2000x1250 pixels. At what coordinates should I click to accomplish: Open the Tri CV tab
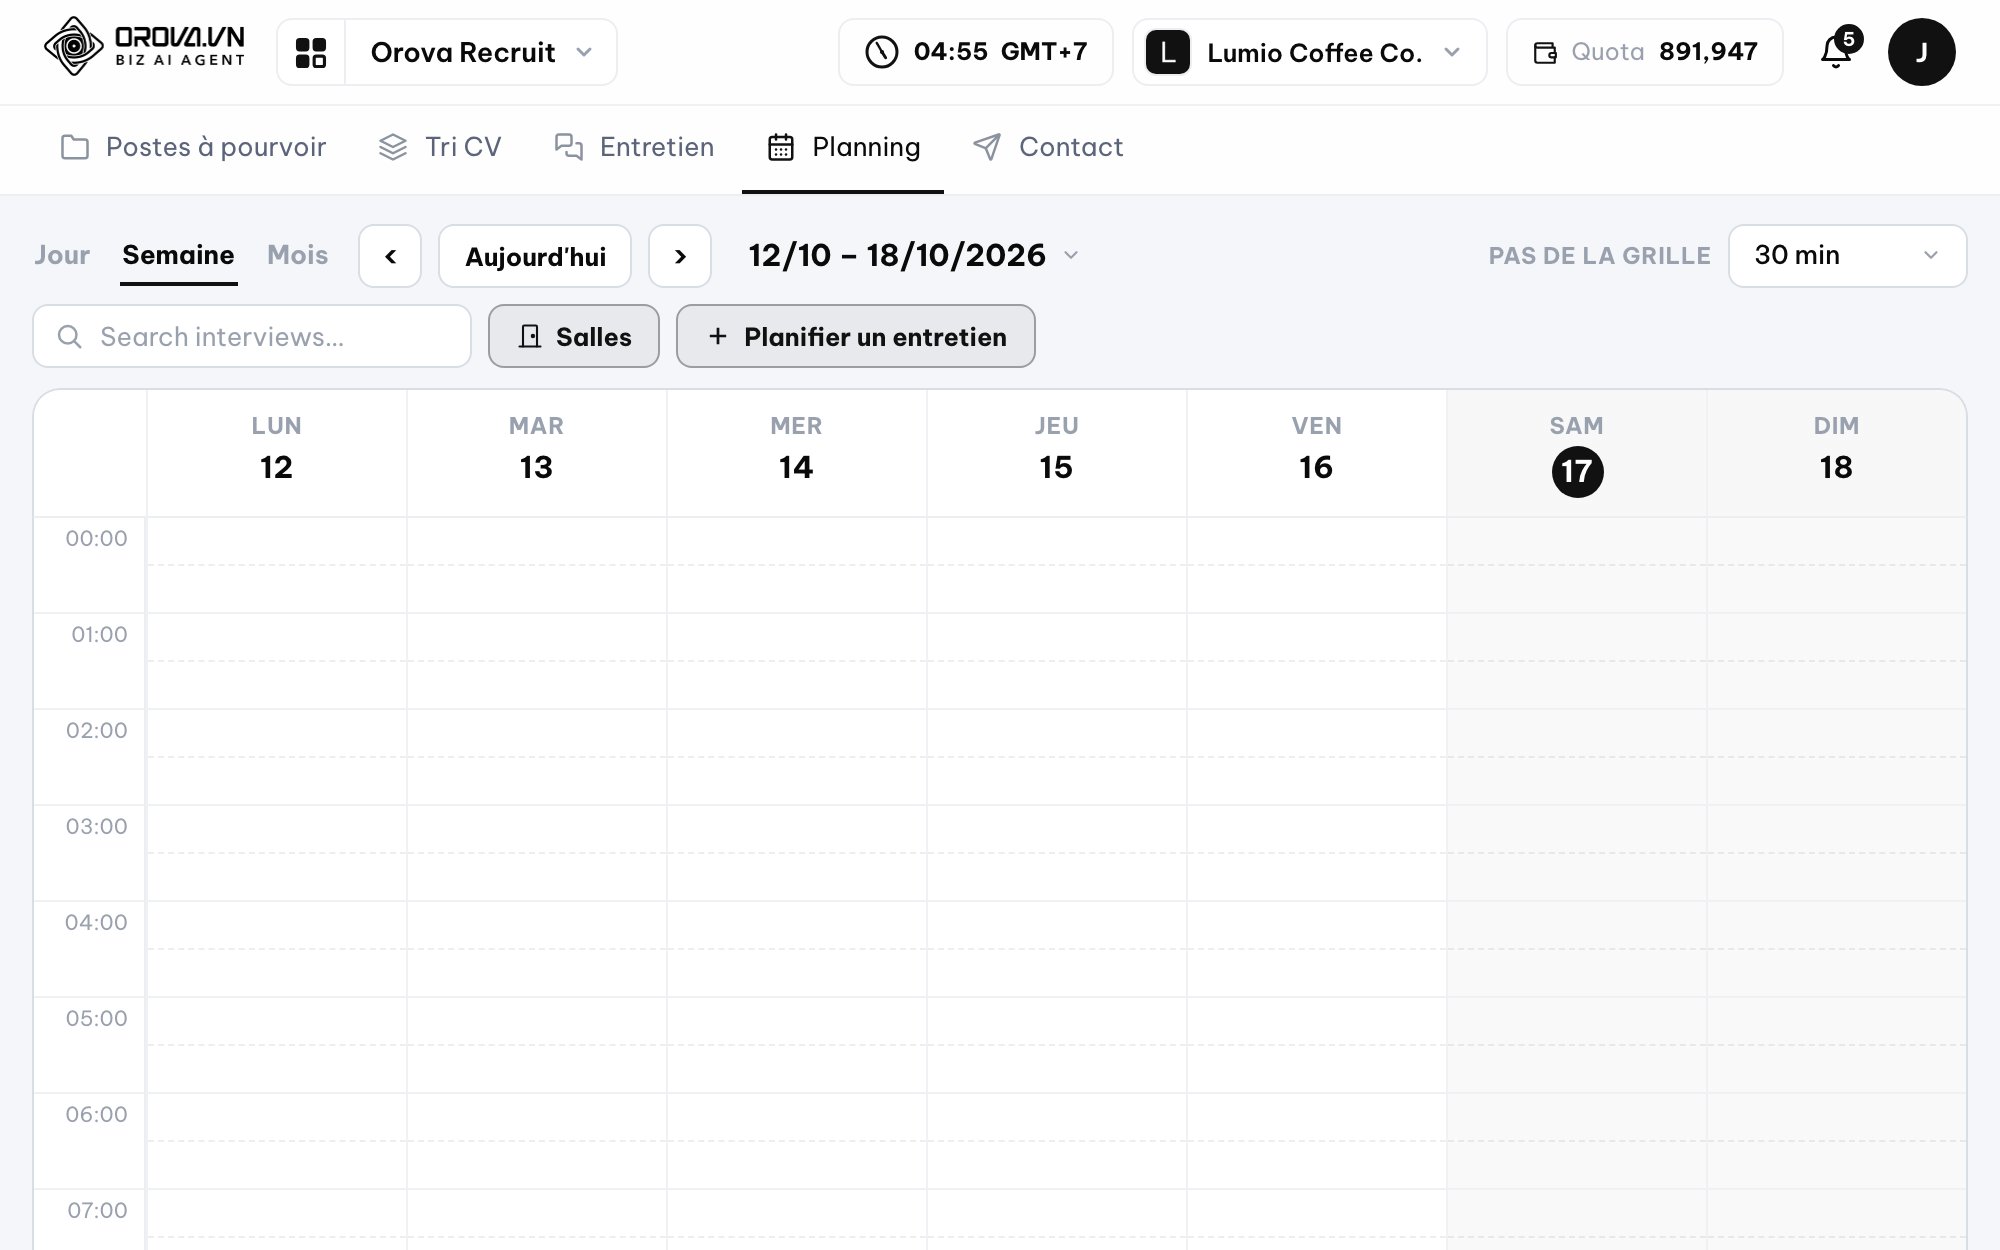[440, 147]
